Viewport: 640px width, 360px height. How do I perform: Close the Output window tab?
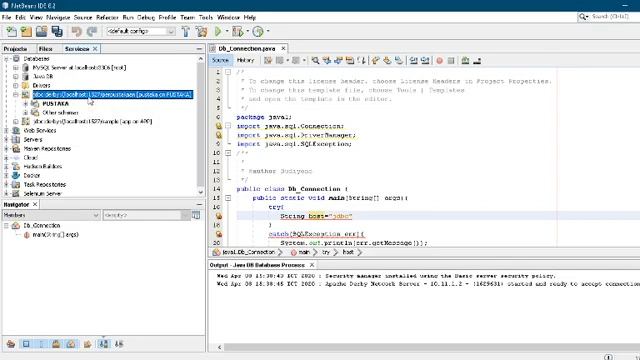(312, 265)
